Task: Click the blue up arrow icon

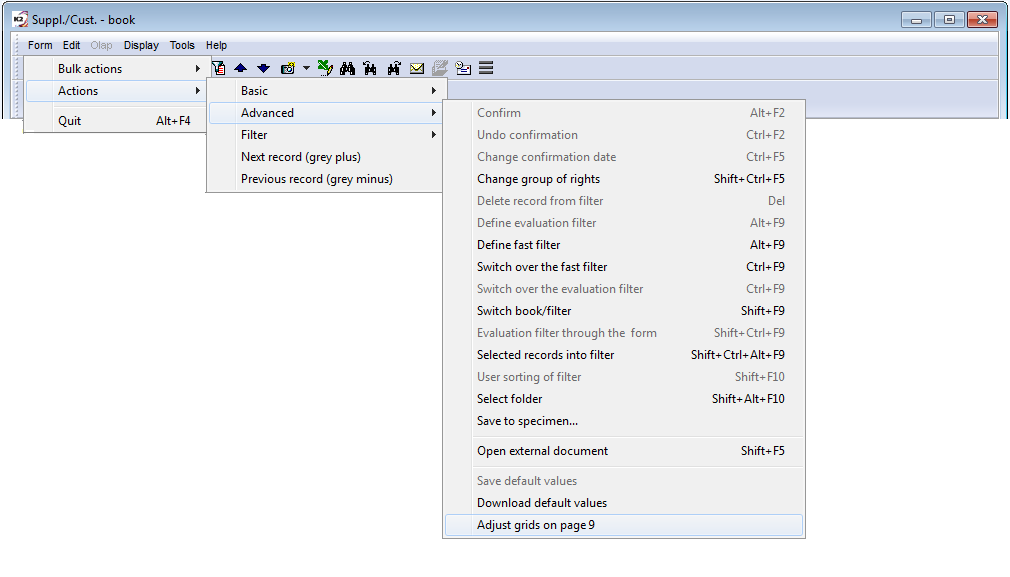Action: [240, 68]
